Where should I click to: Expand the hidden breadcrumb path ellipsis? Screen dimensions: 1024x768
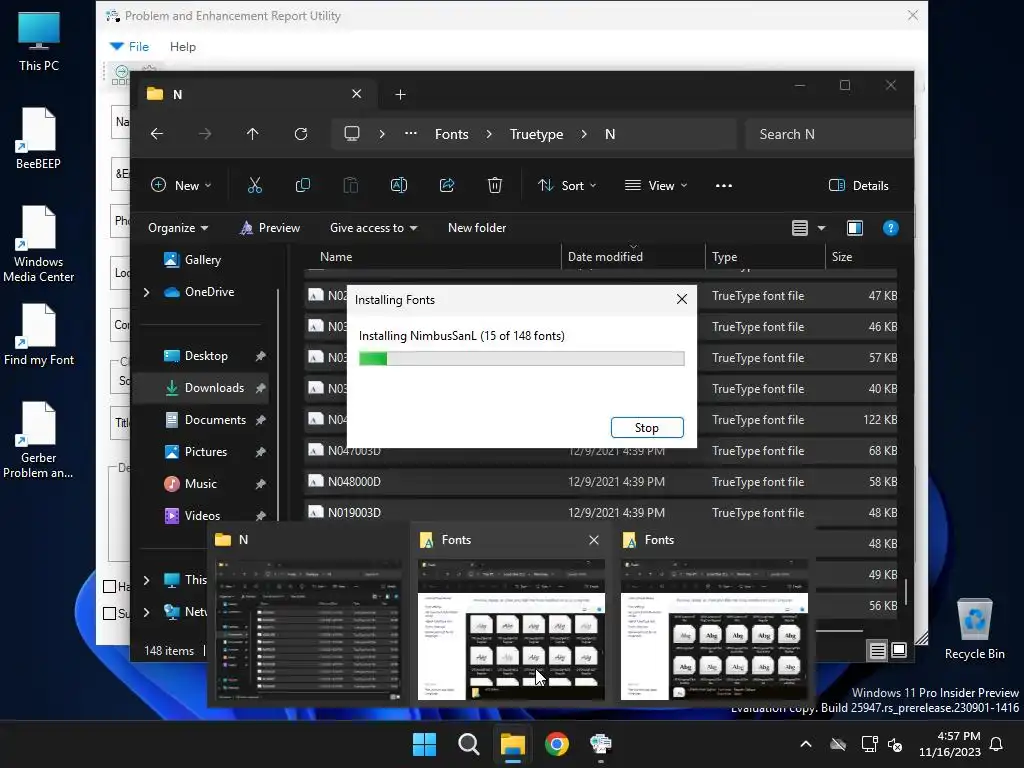coord(410,134)
